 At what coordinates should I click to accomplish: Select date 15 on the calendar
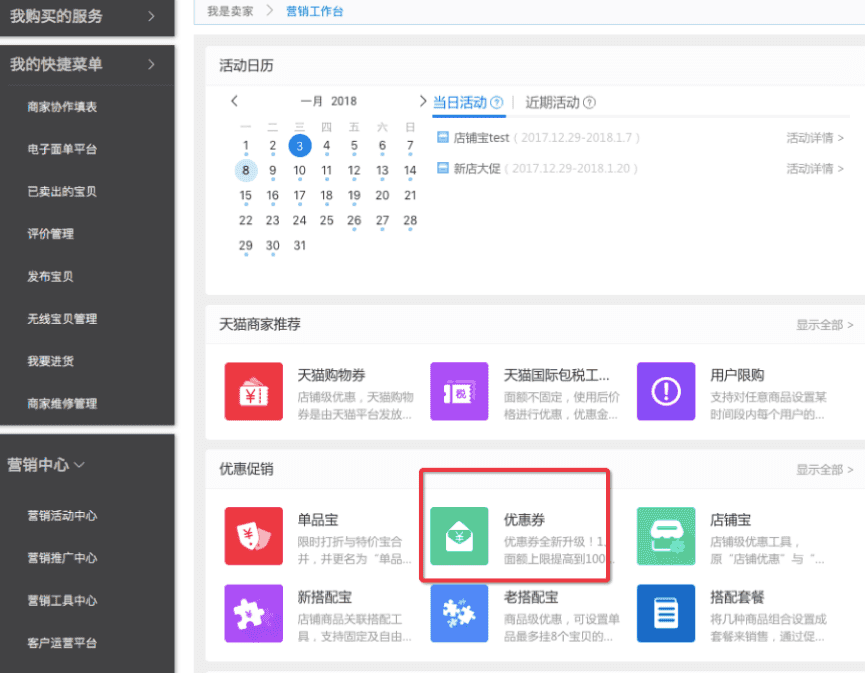pyautogui.click(x=245, y=195)
